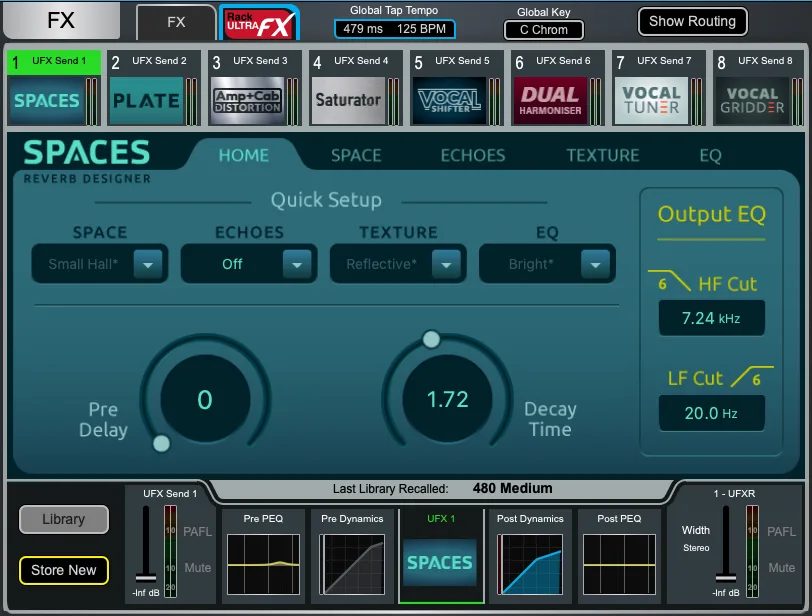Expand the EQ preset dropdown arrow
The height and width of the screenshot is (616, 812).
pos(595,265)
